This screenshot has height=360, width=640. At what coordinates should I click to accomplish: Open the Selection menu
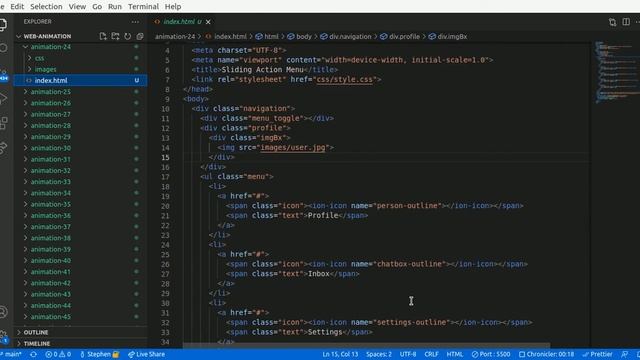click(x=46, y=7)
